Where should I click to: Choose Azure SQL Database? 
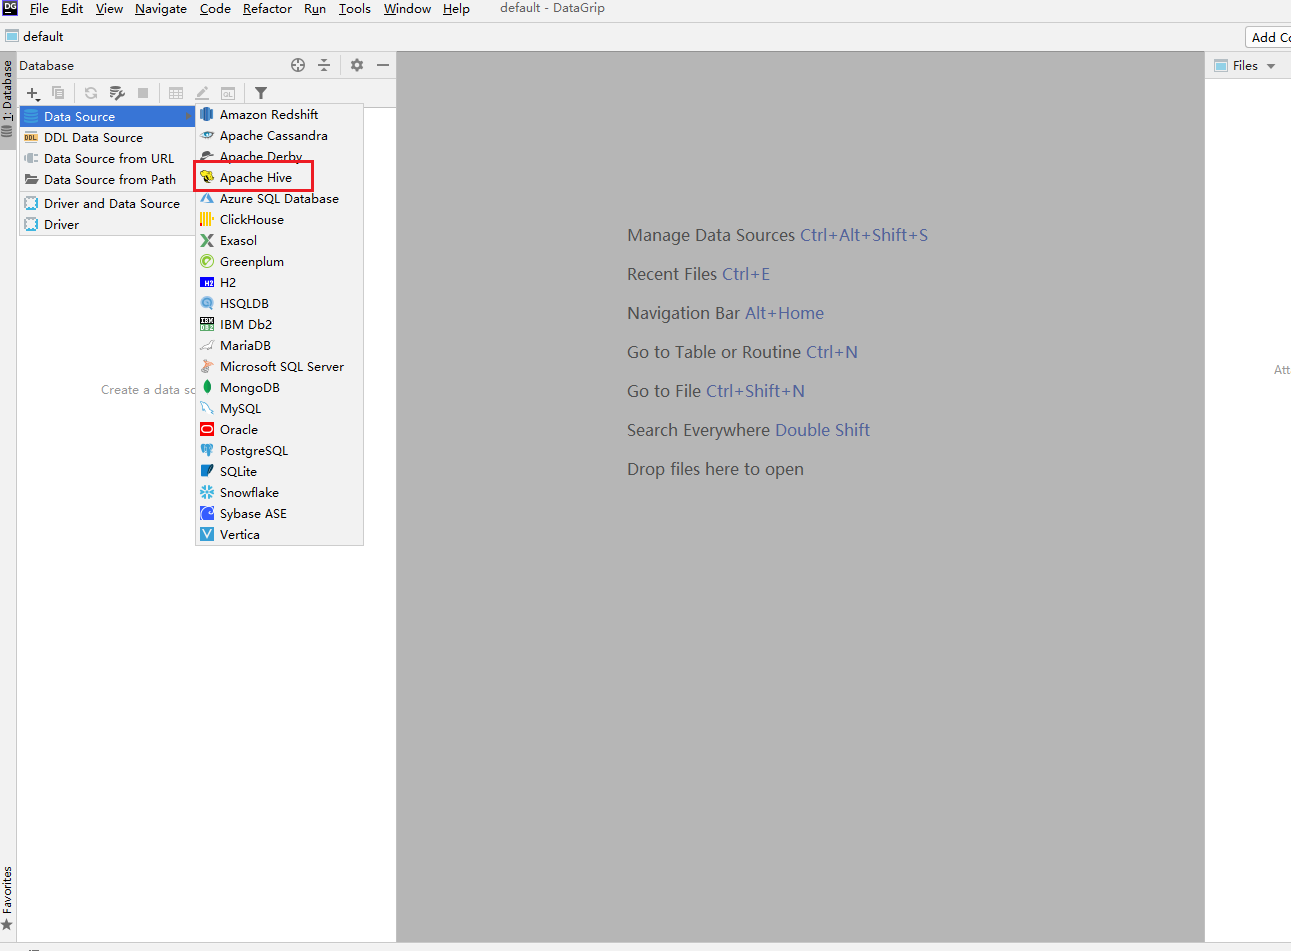[x=279, y=198]
